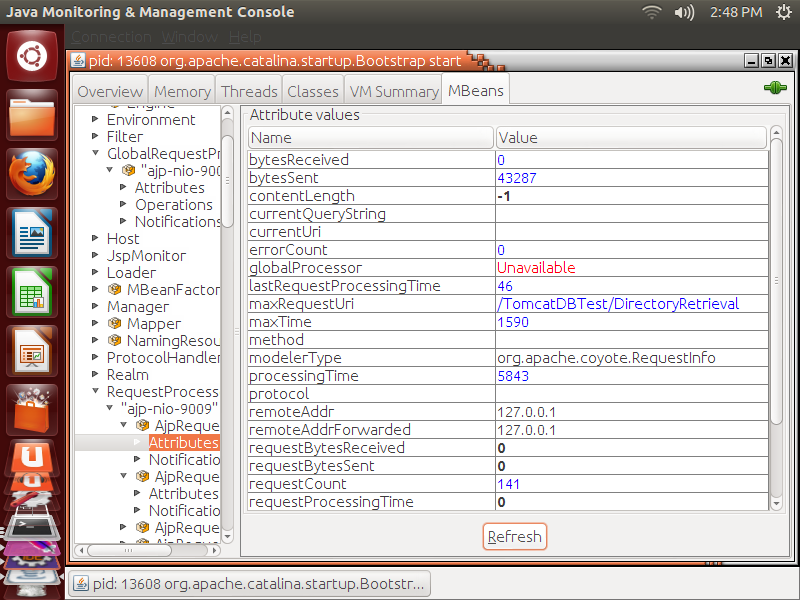Expand the Manager tree node
This screenshot has width=800, height=600.
coord(95,306)
